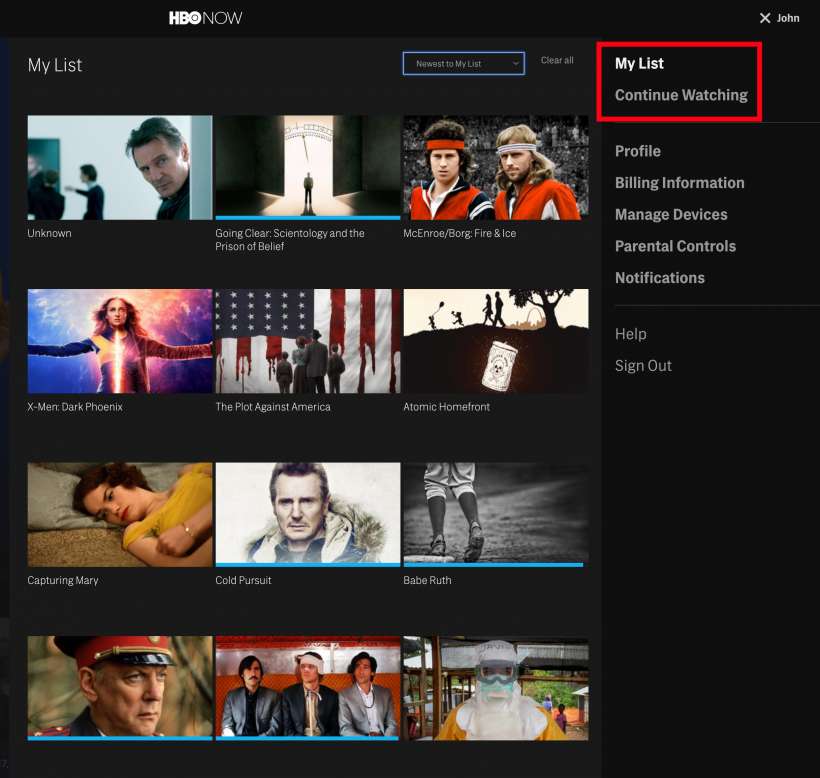Screen dimensions: 820x778
Task: Click the X-Men: Dark Phoenix title text
Action: (x=75, y=407)
